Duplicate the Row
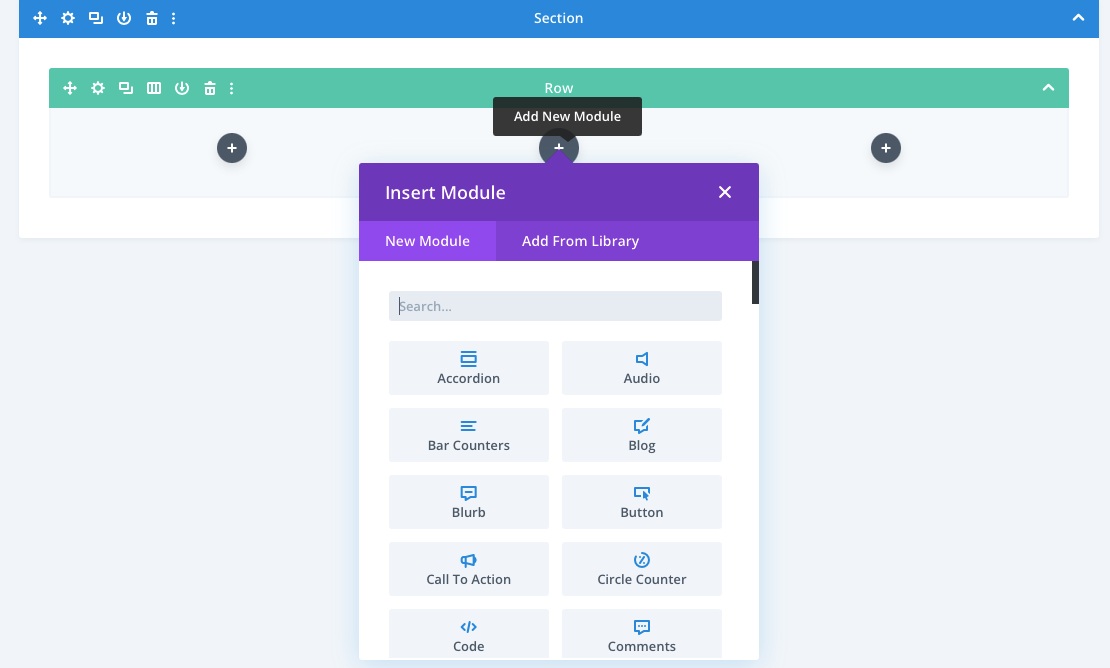This screenshot has width=1110, height=668. tap(125, 87)
